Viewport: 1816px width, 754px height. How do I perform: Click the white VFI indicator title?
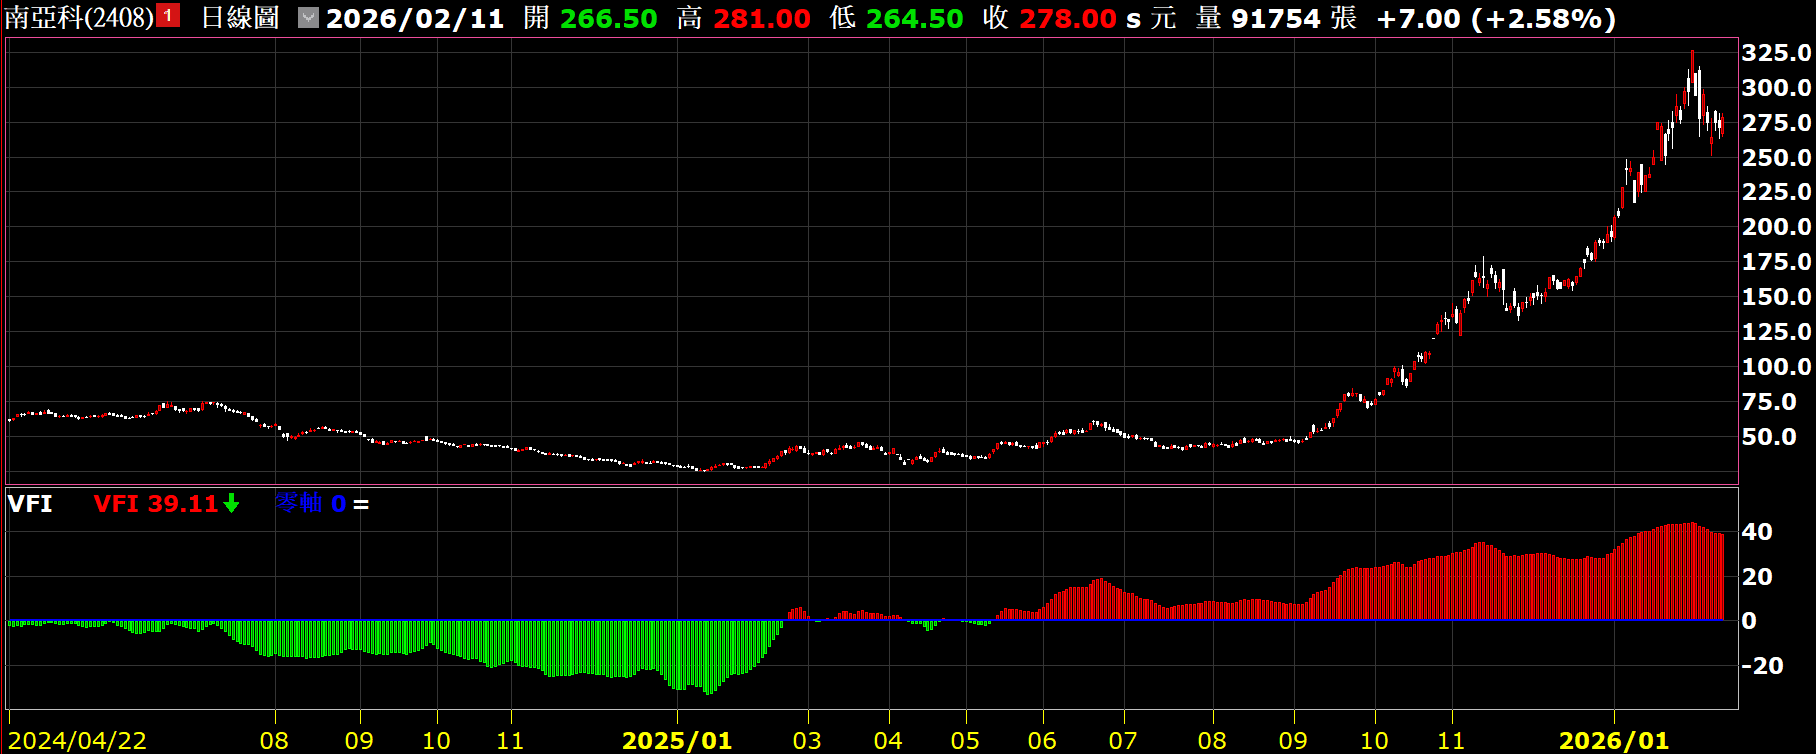click(x=30, y=504)
